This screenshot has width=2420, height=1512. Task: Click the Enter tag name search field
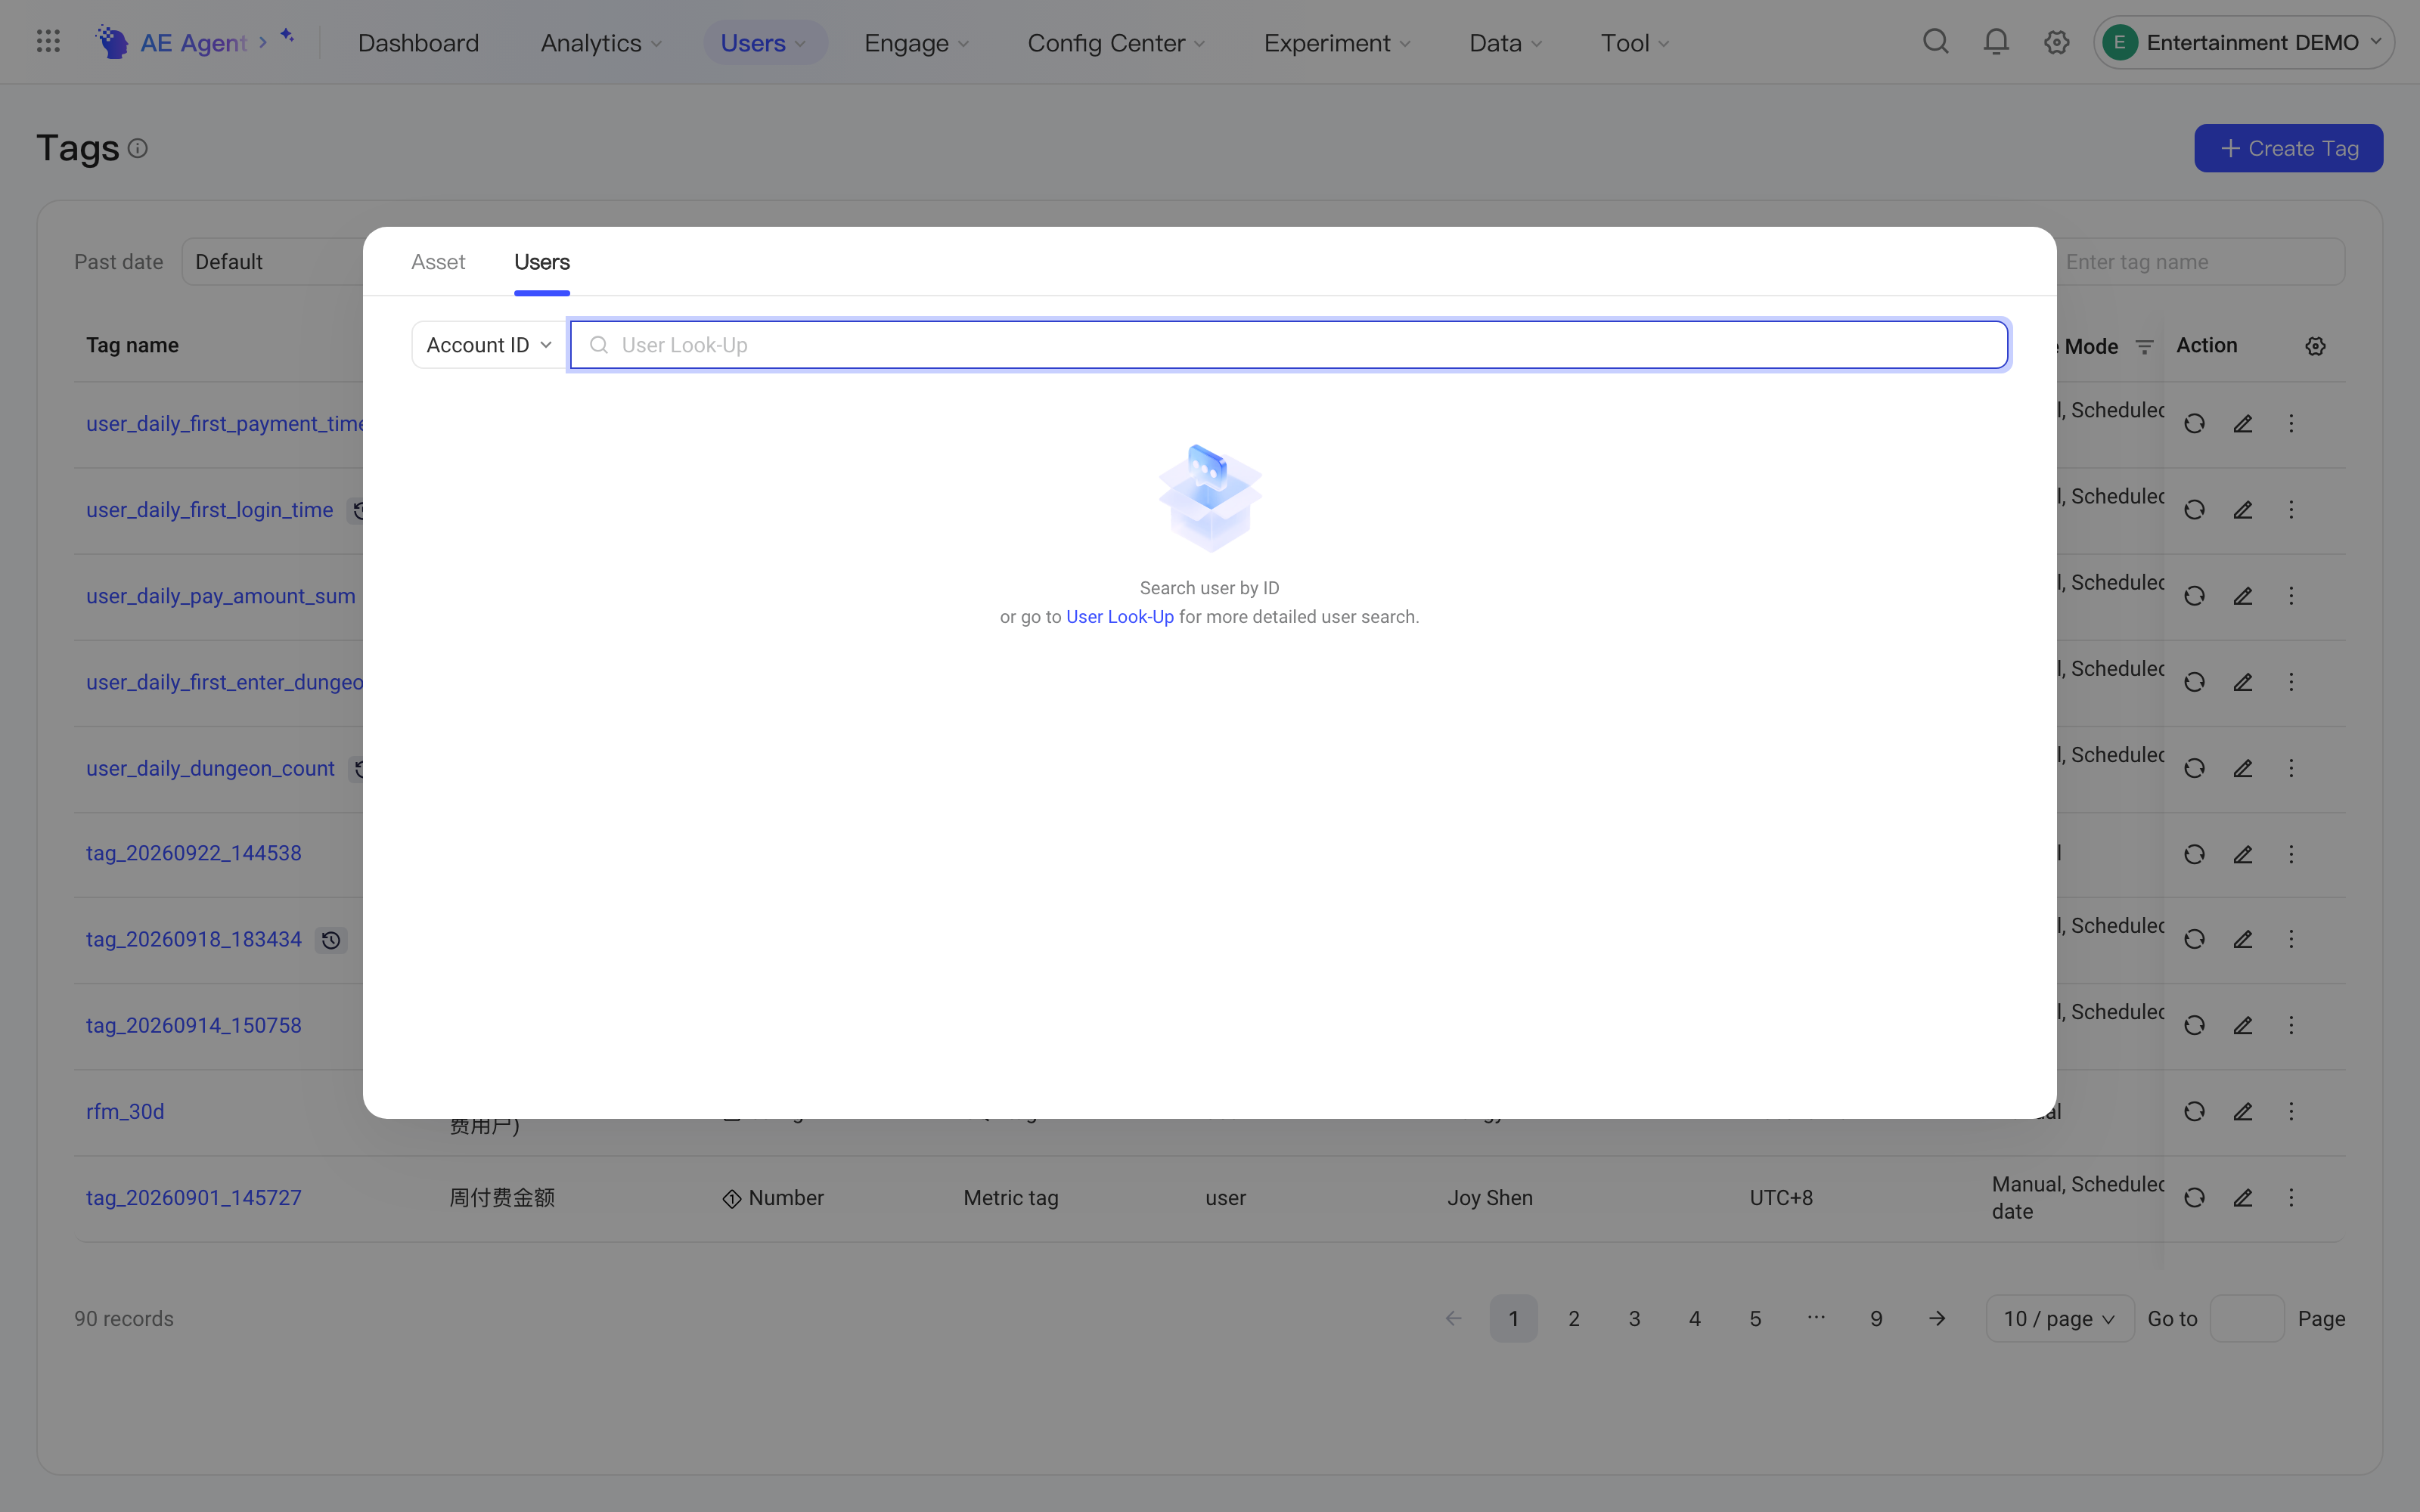2200,262
